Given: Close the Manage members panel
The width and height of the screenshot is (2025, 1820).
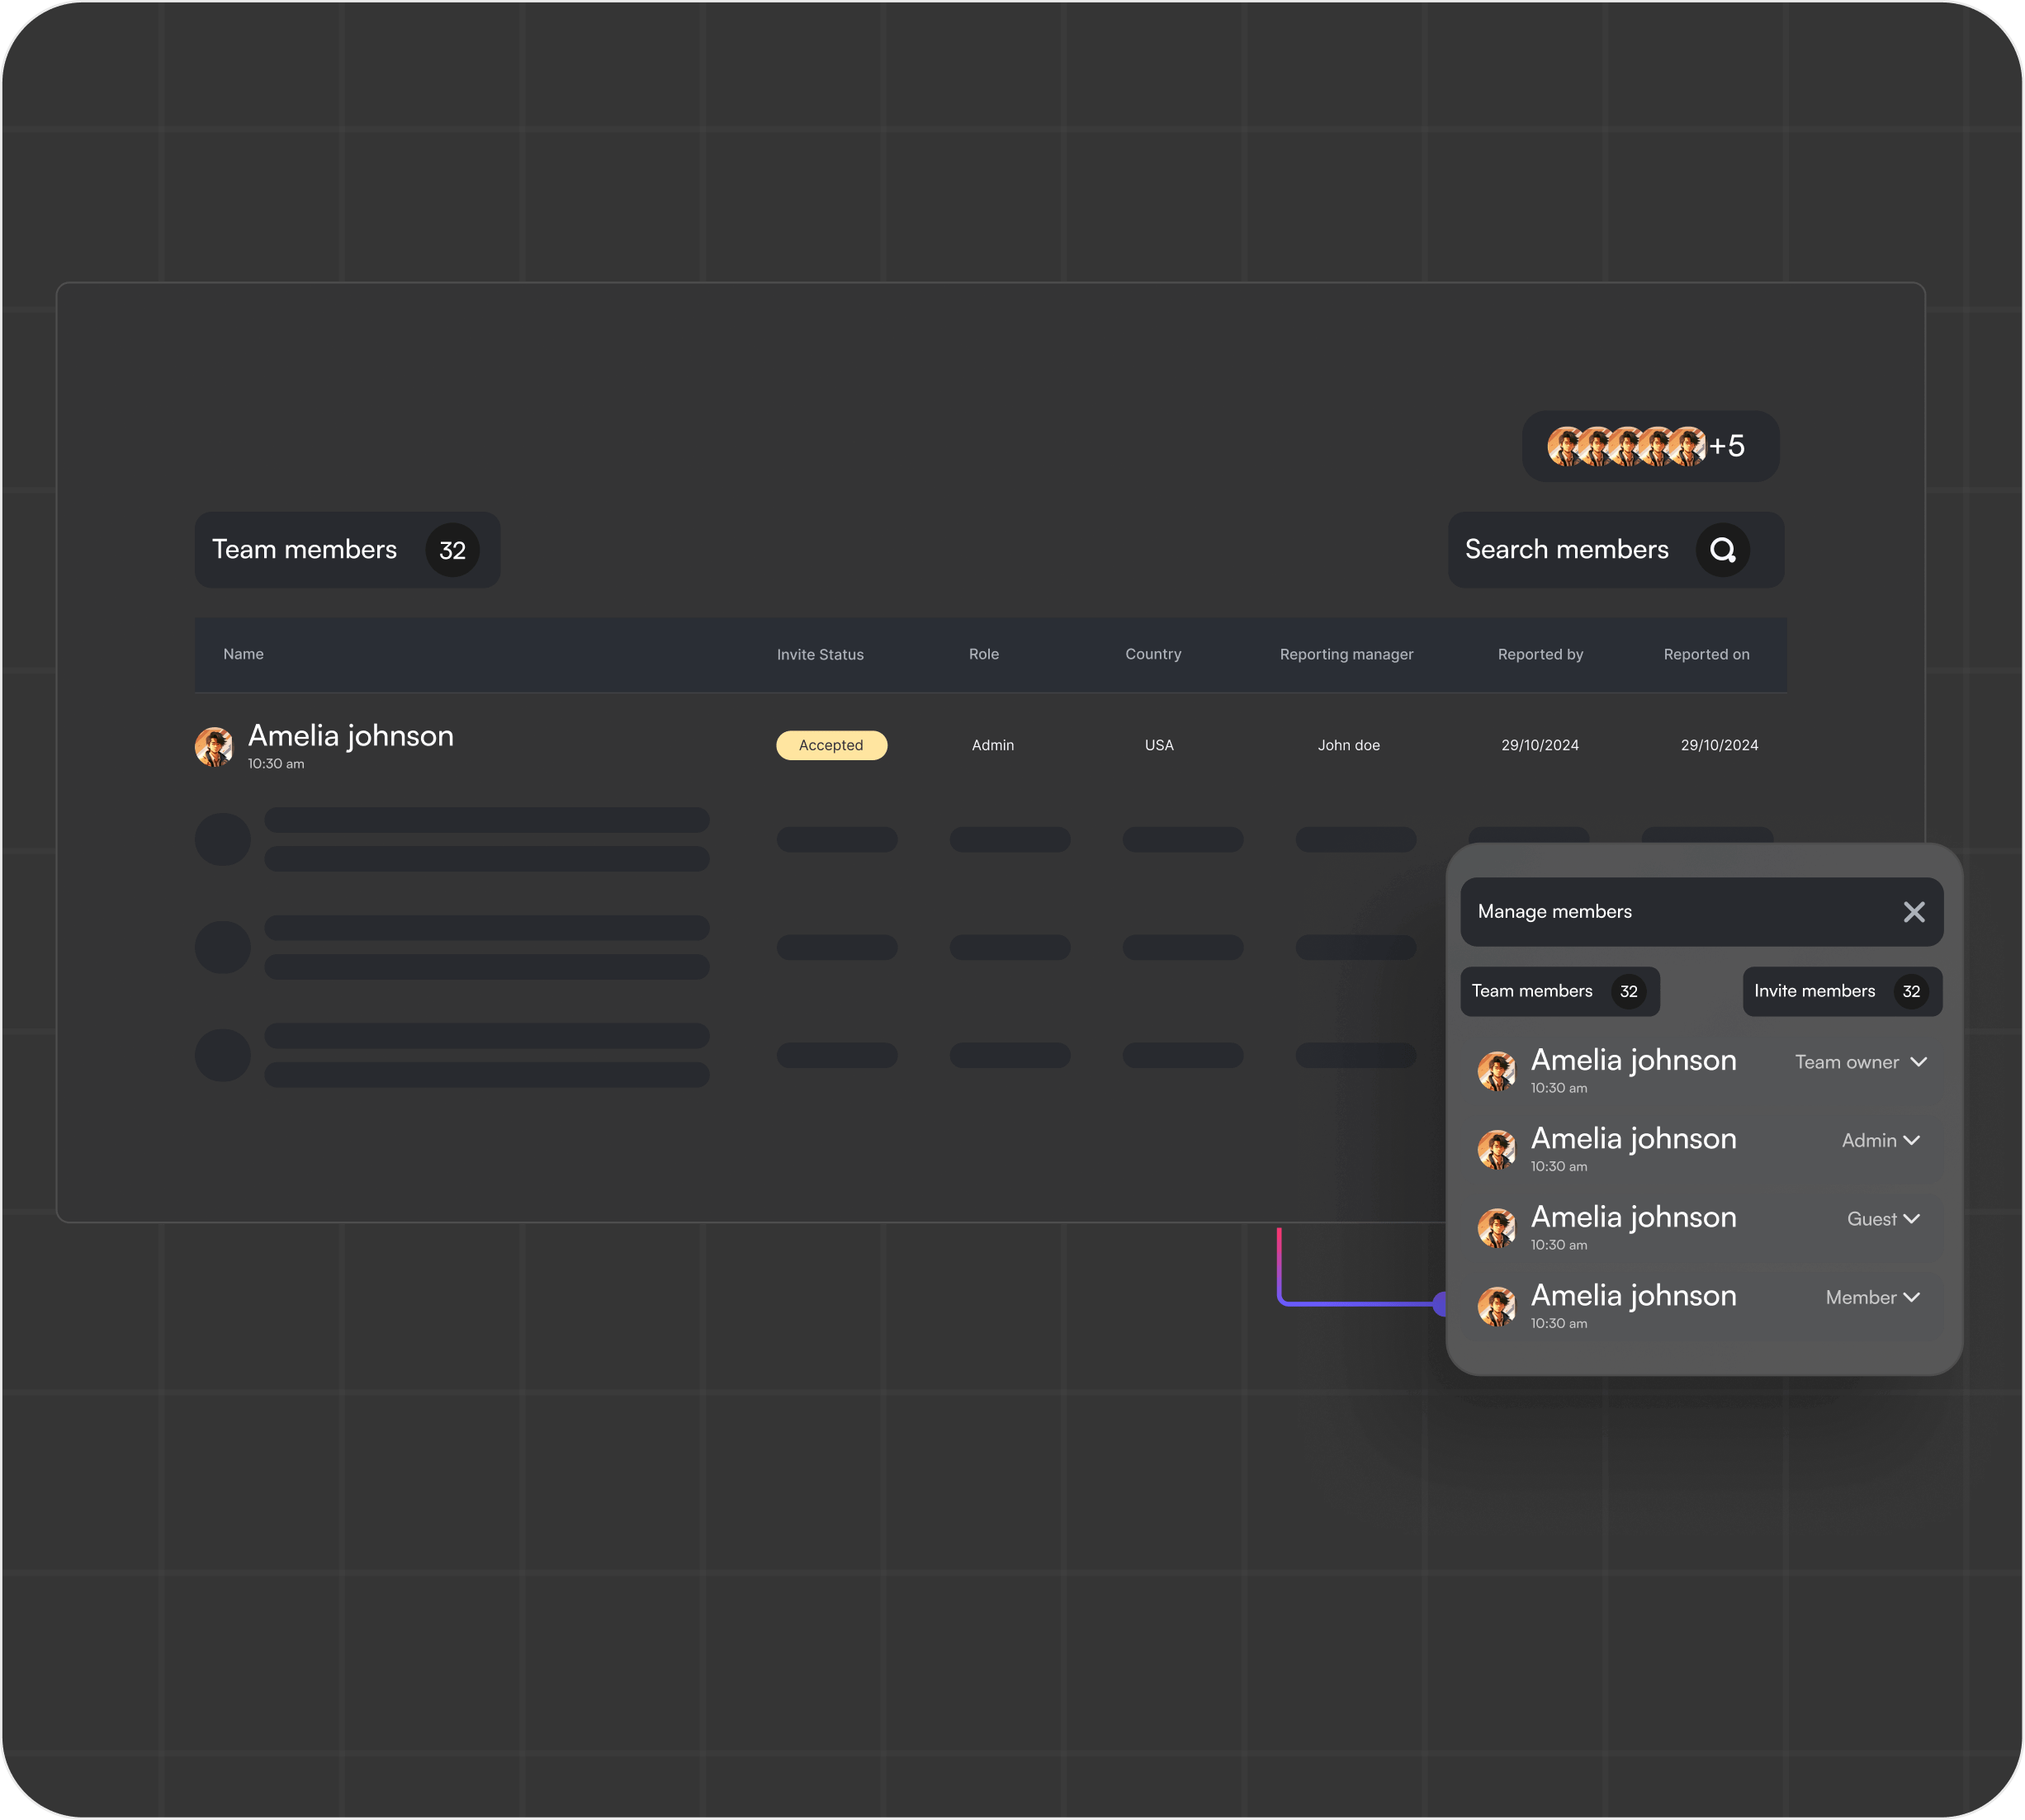Looking at the screenshot, I should pos(1913,912).
